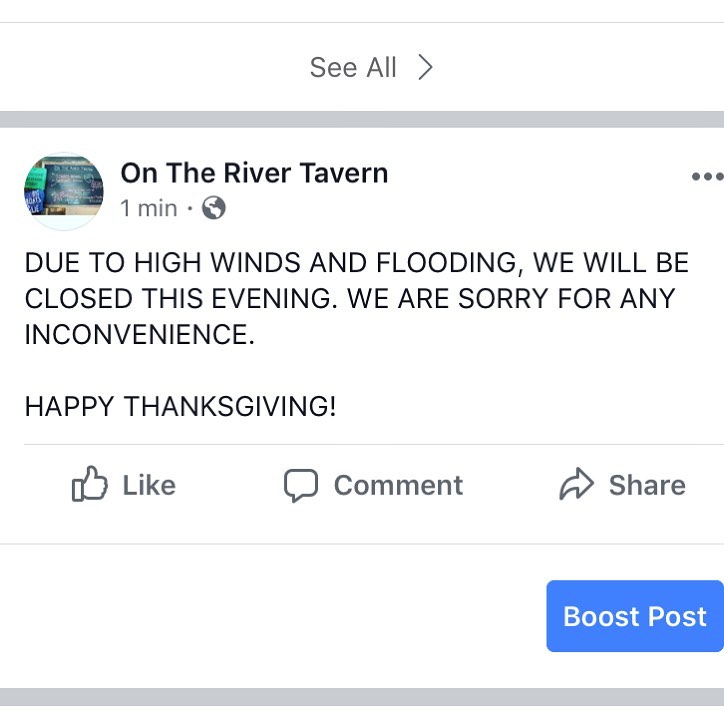Screen dimensions: 724x724
Task: Click the blue Boost Post button
Action: click(635, 616)
